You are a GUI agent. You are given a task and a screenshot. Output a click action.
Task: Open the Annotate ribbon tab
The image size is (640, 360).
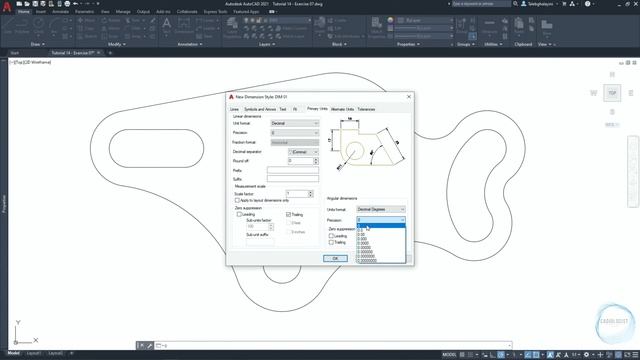60,12
